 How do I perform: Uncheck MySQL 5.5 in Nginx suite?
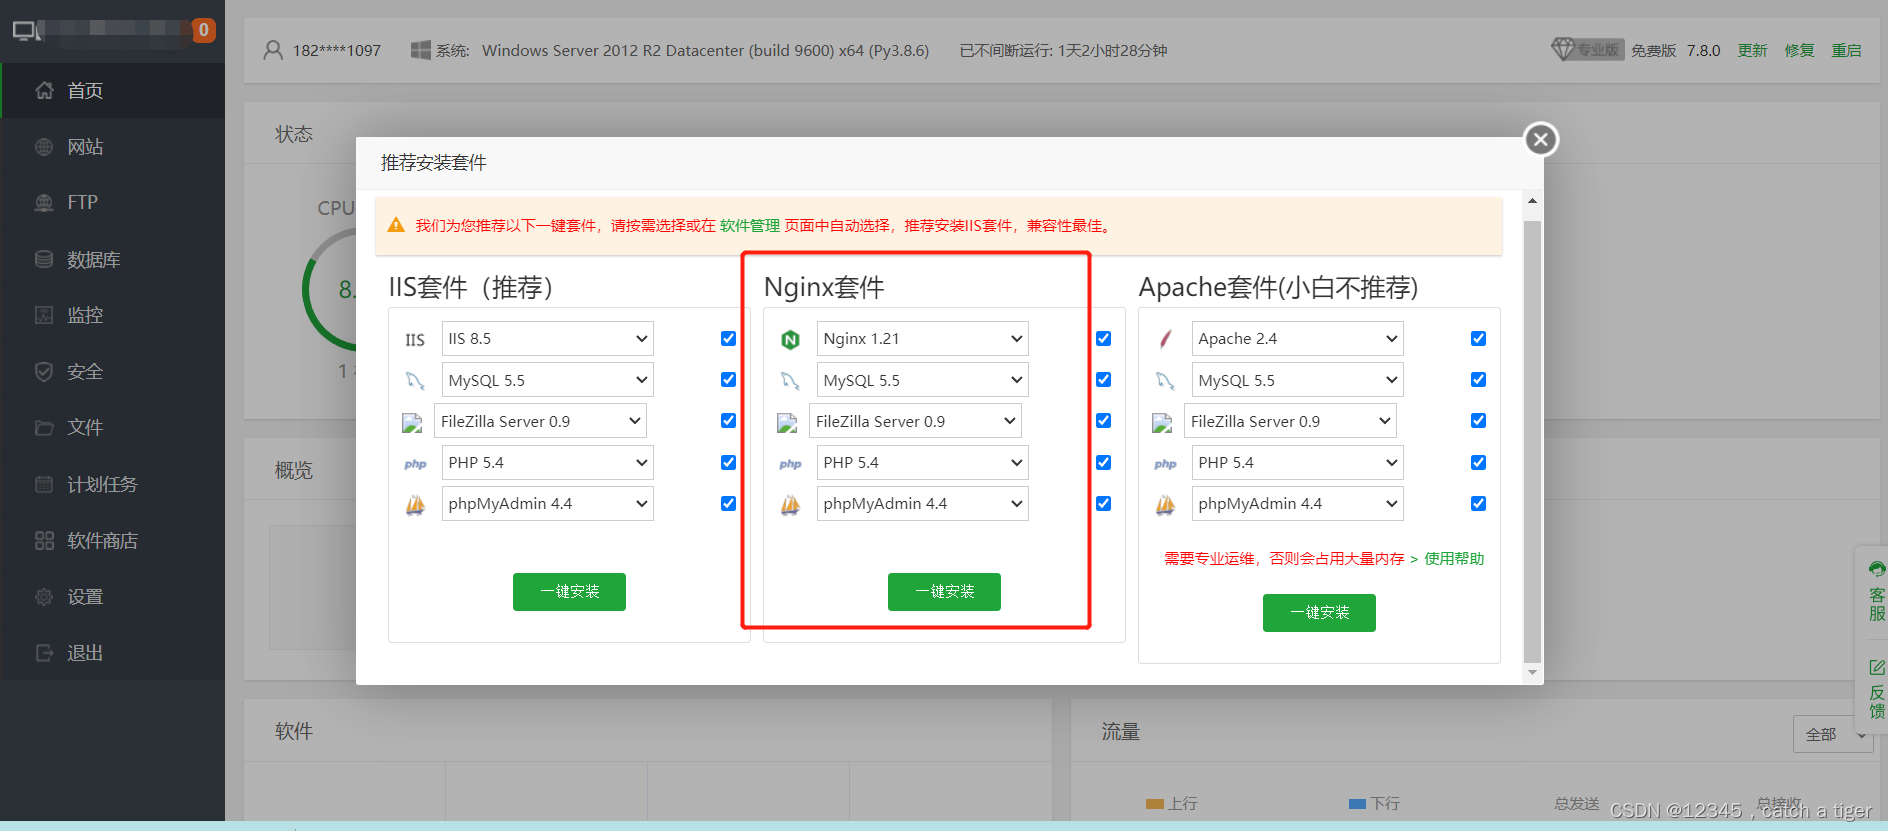[x=1103, y=380]
